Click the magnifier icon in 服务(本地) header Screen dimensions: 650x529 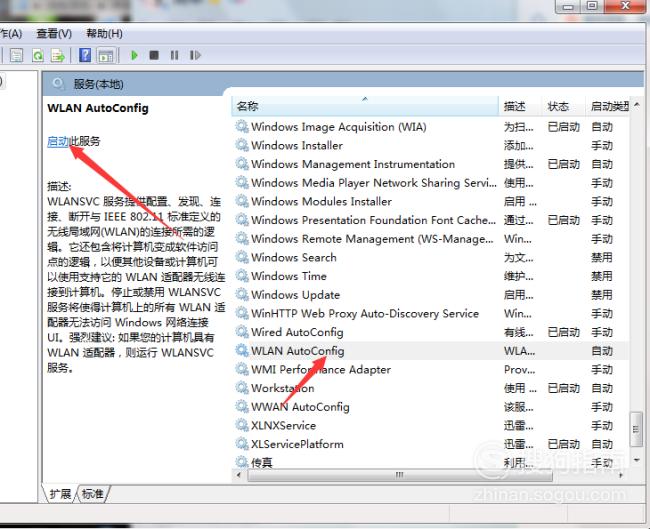pyautogui.click(x=58, y=84)
